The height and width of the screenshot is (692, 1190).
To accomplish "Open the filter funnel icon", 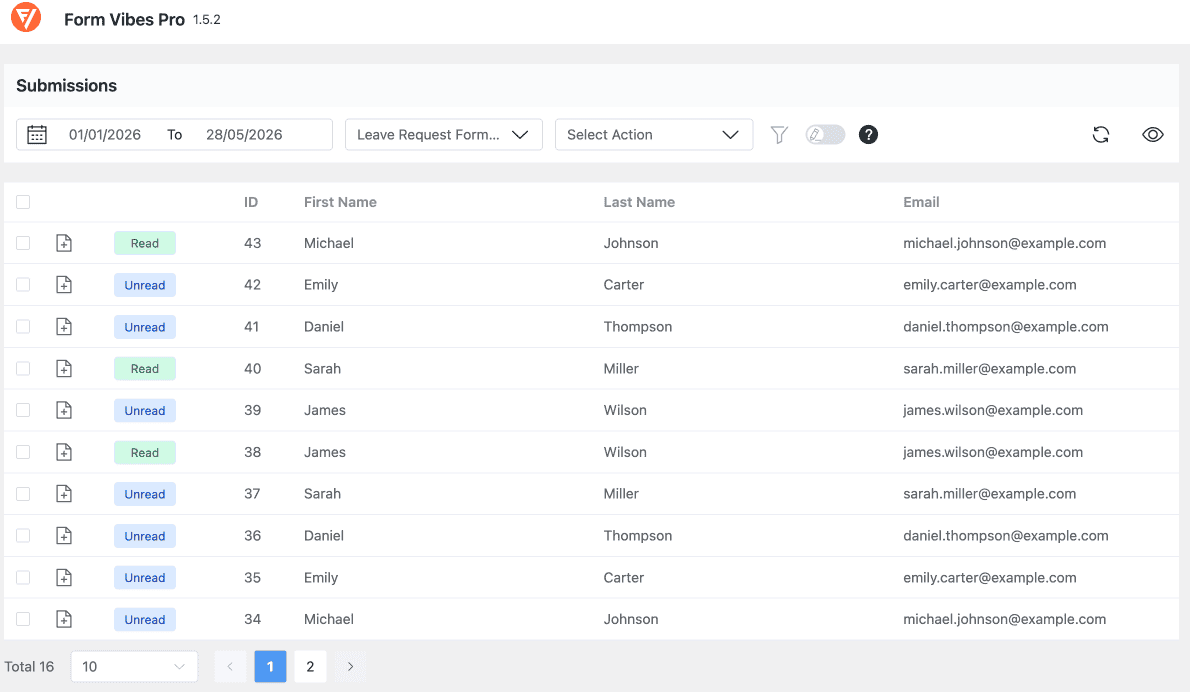I will [x=779, y=135].
